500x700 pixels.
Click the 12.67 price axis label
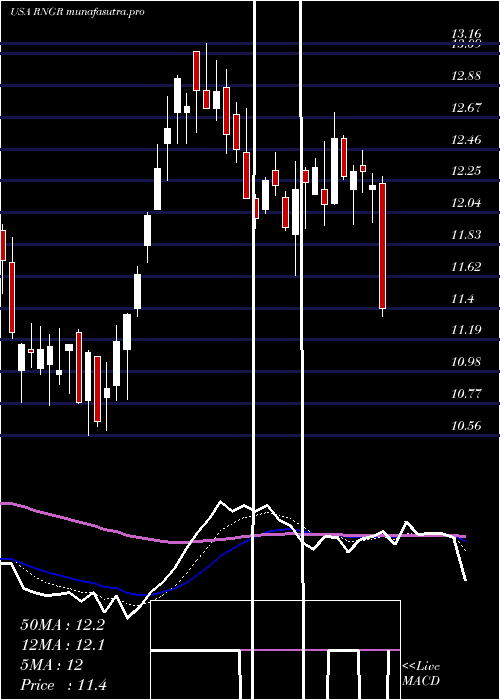point(466,108)
